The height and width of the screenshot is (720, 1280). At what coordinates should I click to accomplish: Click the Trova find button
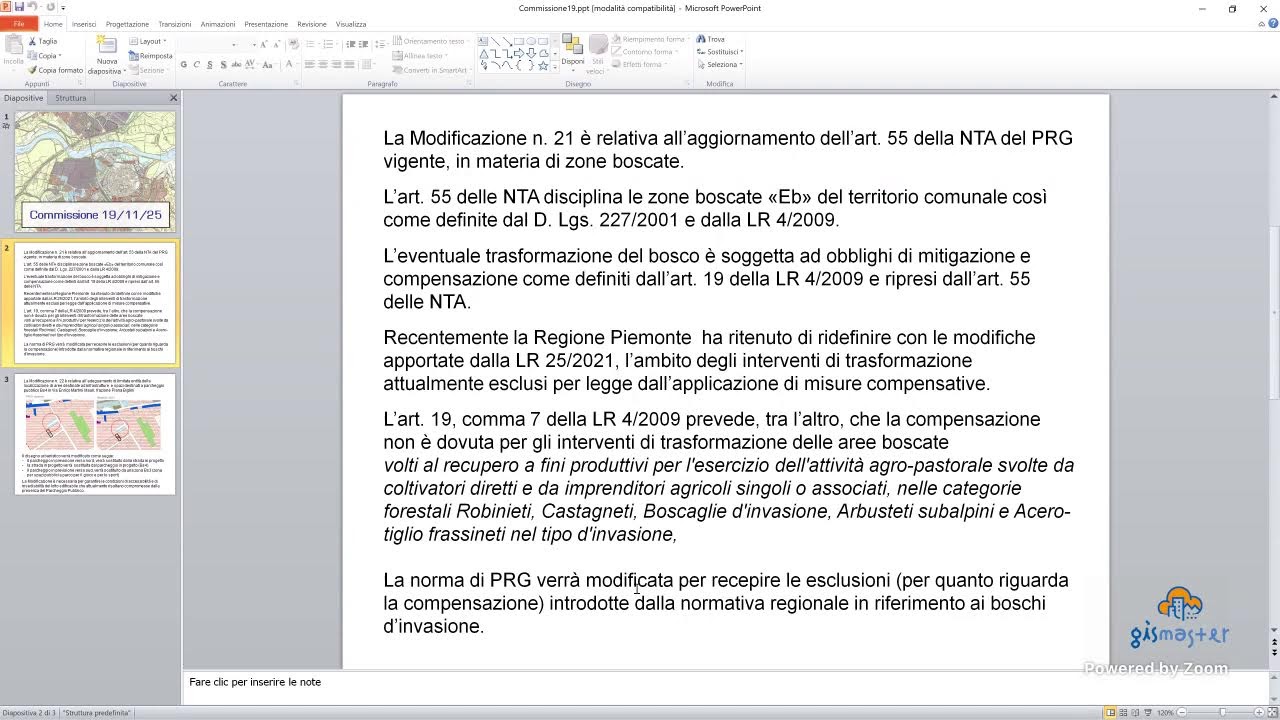(x=710, y=40)
